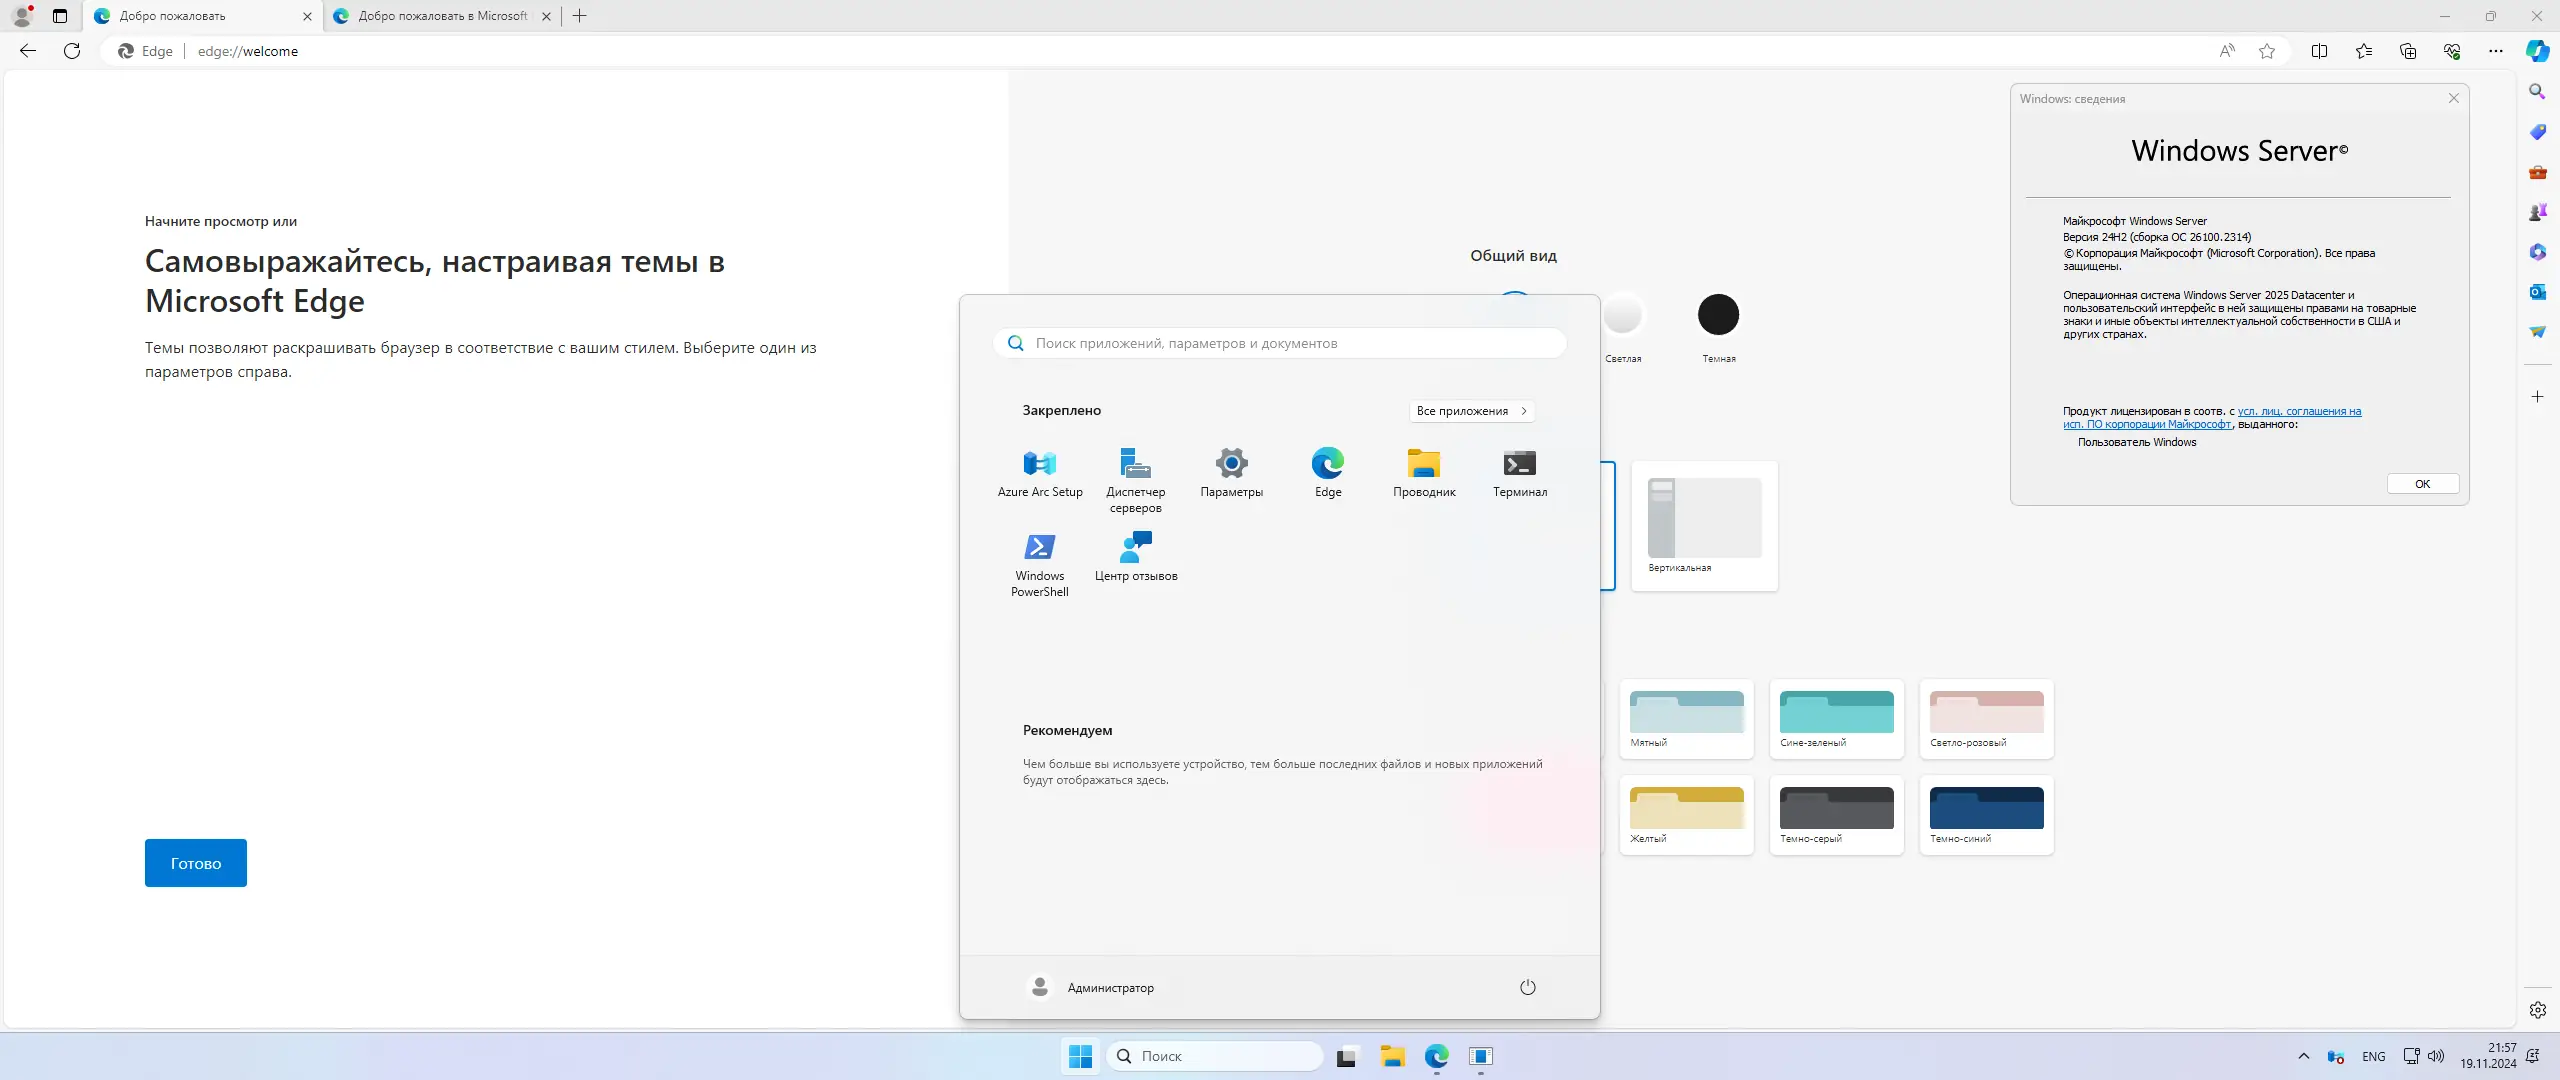This screenshot has height=1080, width=2560.
Task: Open Диспетчер серверов from the Start menu
Action: coord(1134,475)
